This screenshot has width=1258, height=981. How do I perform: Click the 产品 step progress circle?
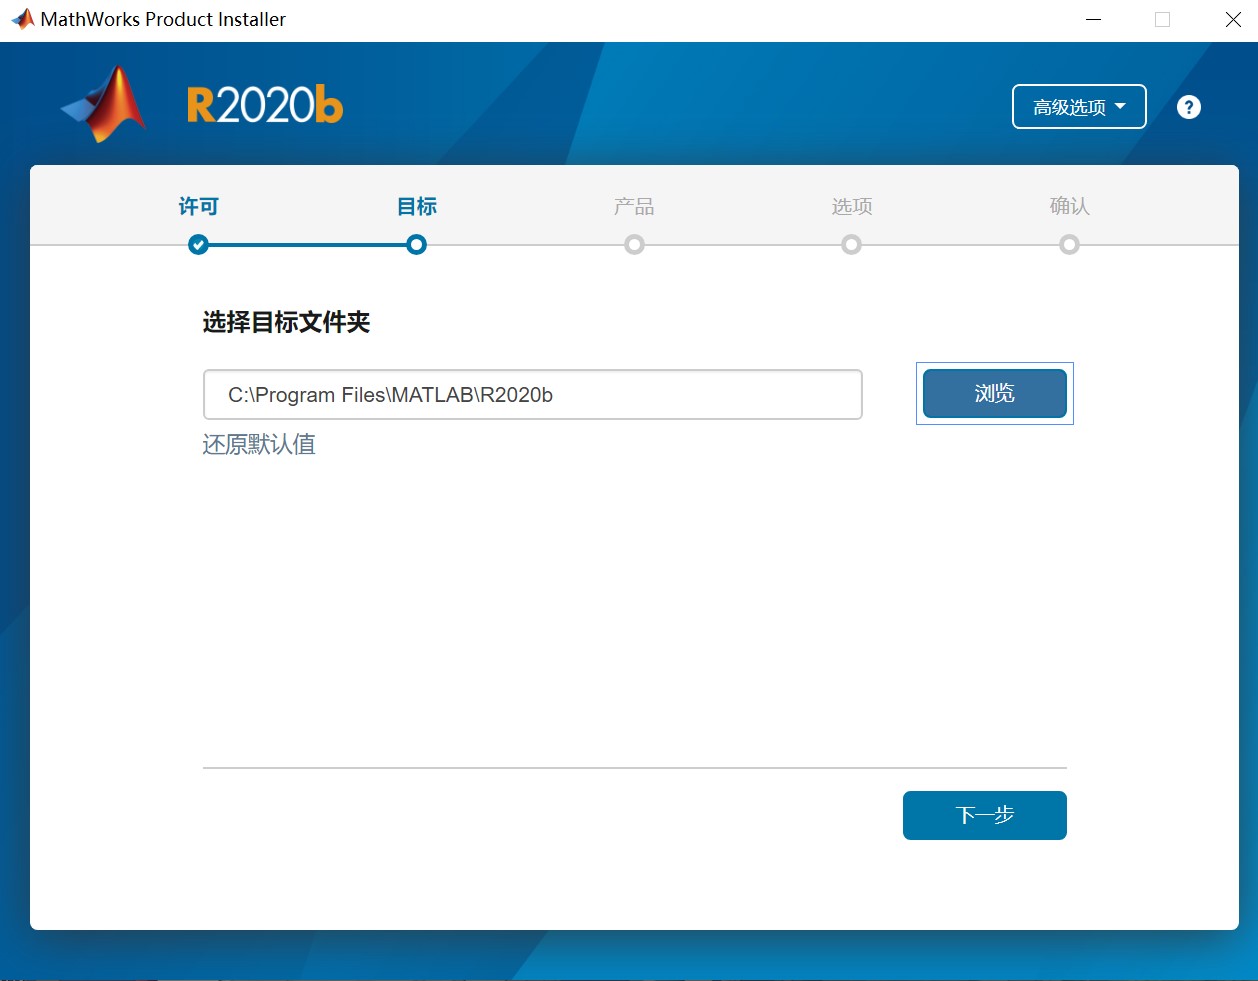point(634,244)
